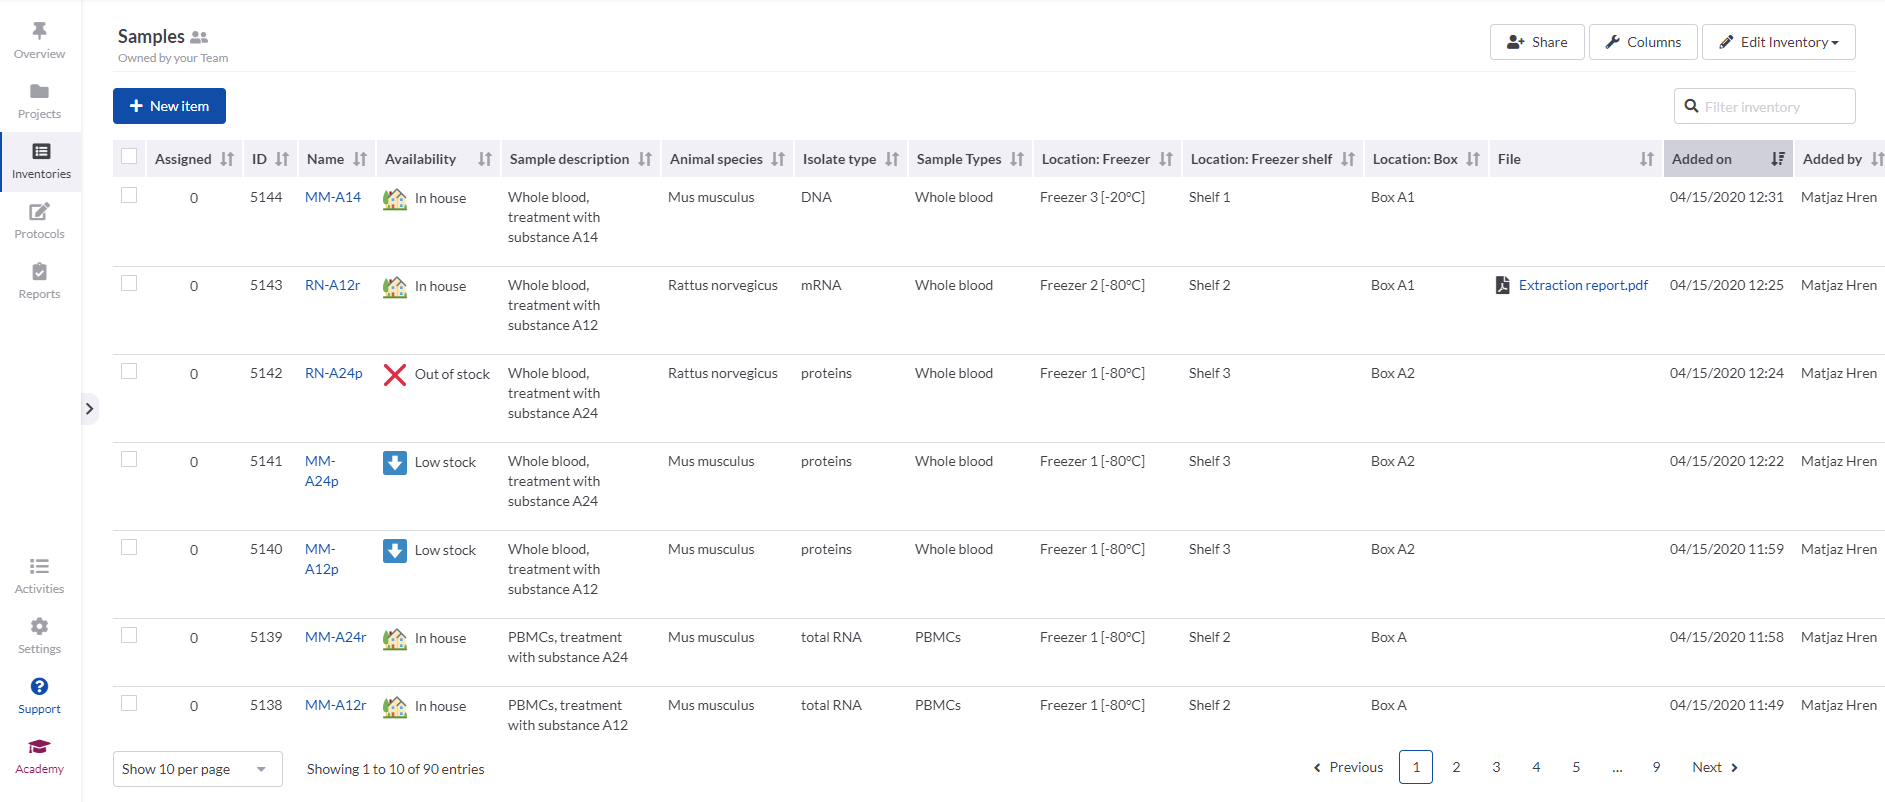Image resolution: width=1885 pixels, height=802 pixels.
Task: Open the RN-A24p sample link
Action: (334, 373)
